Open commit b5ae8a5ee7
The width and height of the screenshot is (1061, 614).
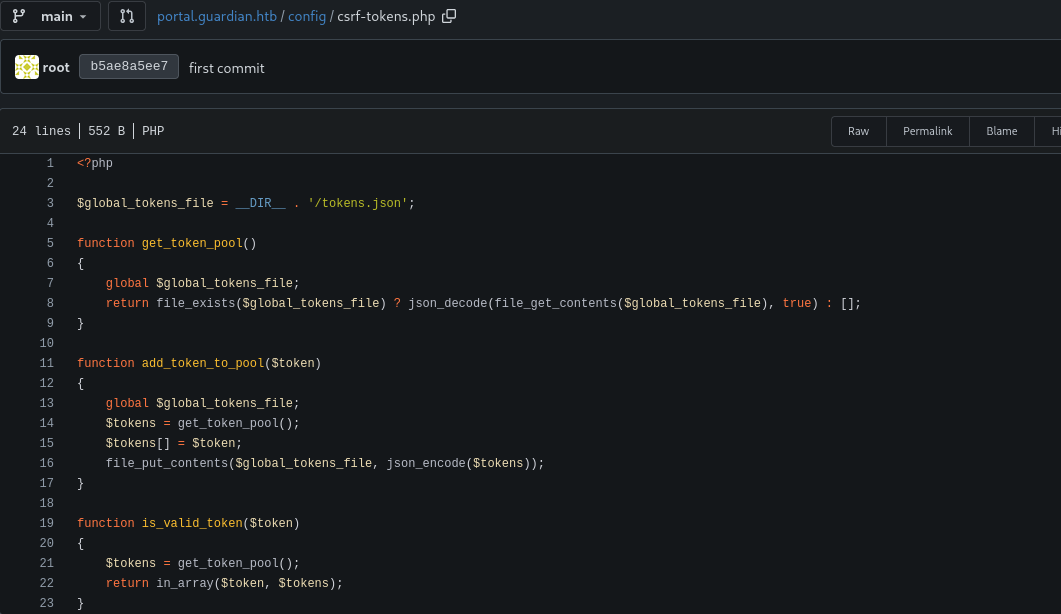click(129, 67)
